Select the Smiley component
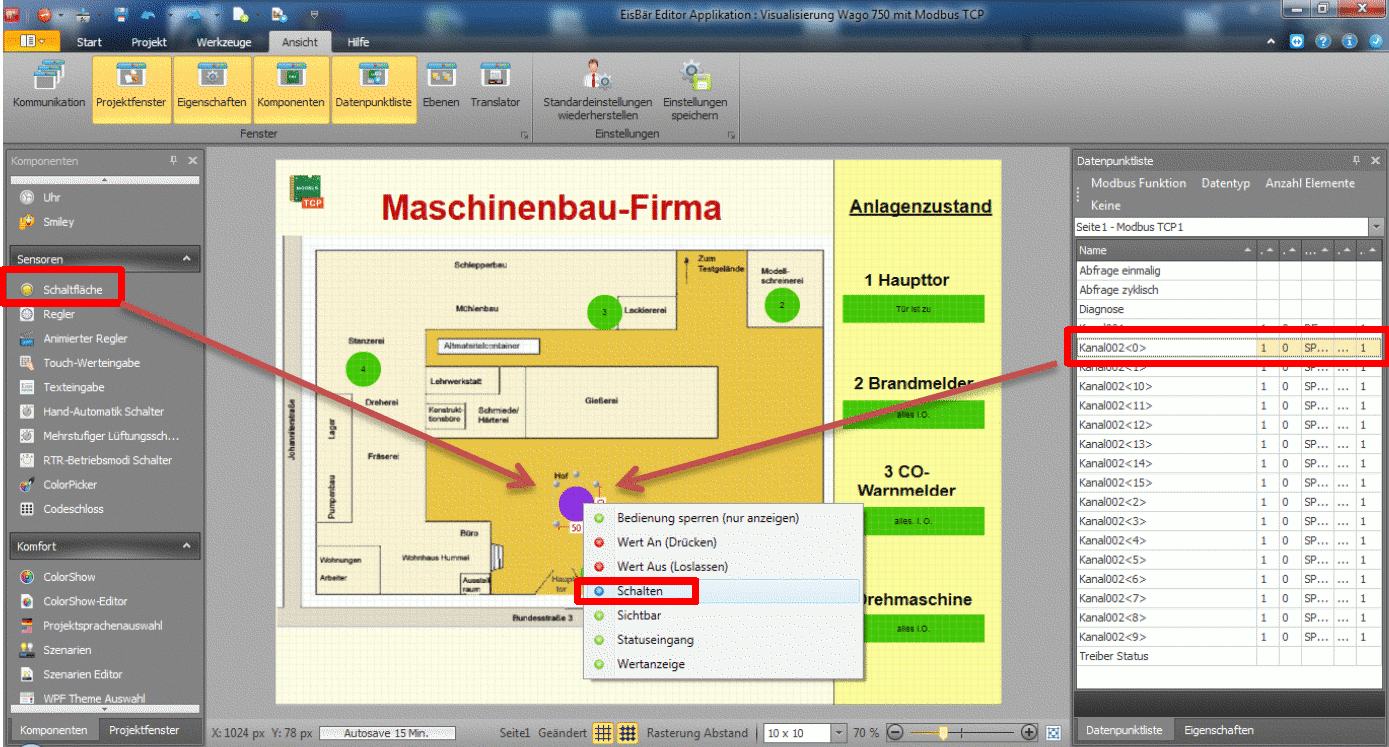Image resolution: width=1389 pixels, height=747 pixels. 46,222
